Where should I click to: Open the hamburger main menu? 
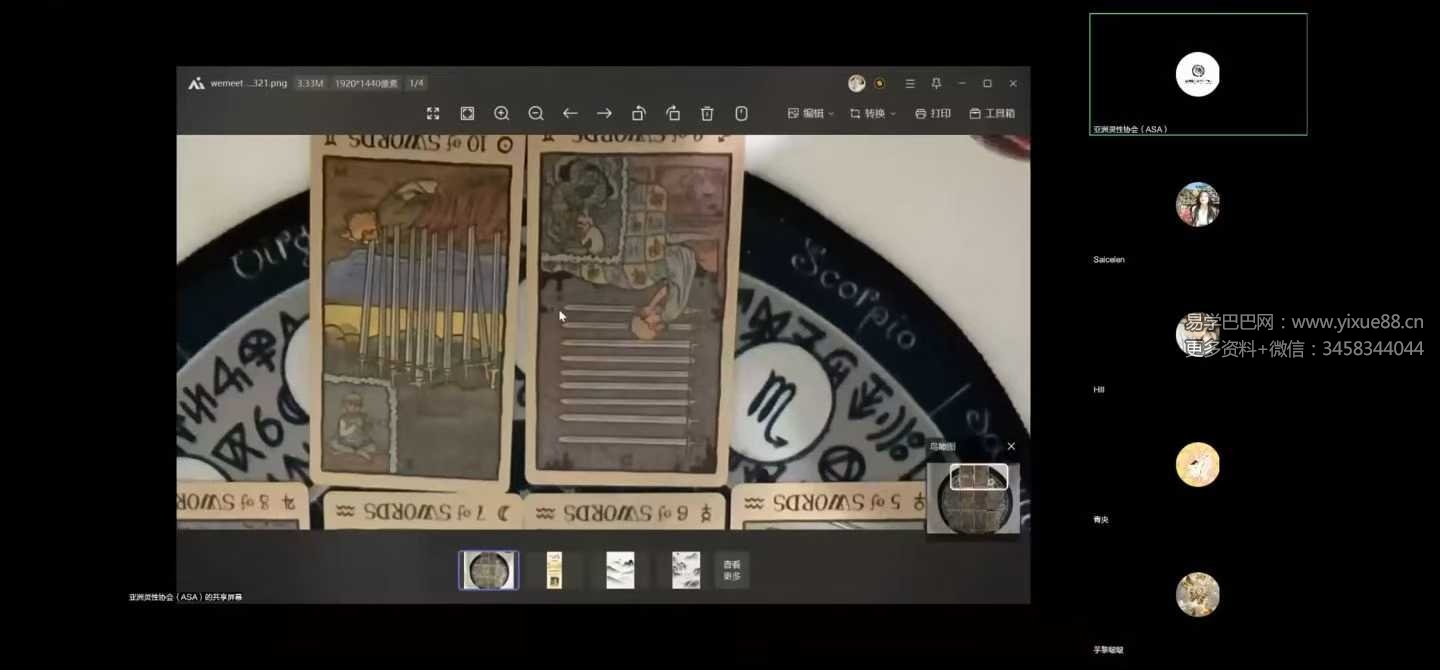coord(910,84)
